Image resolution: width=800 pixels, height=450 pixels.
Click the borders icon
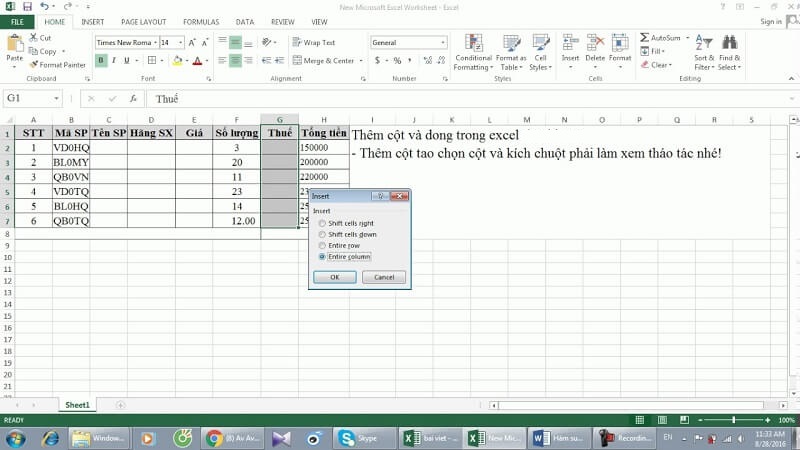coord(152,60)
